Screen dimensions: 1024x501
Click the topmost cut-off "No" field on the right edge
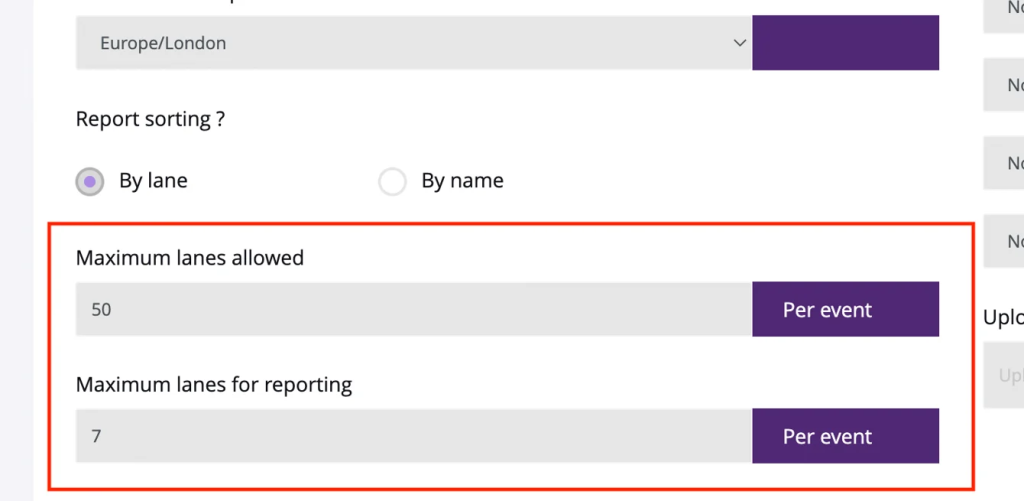pos(1005,14)
